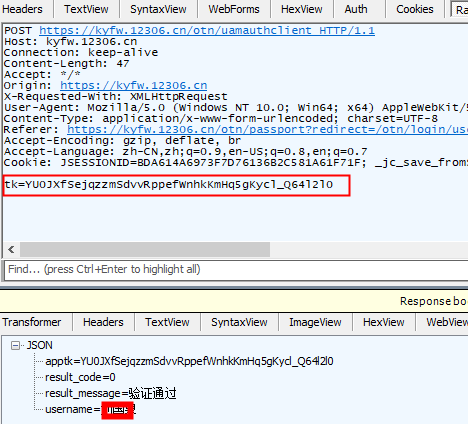Open the Transformer tab in response pane
Image resolution: width=468 pixels, height=424 pixels.
click(x=32, y=322)
